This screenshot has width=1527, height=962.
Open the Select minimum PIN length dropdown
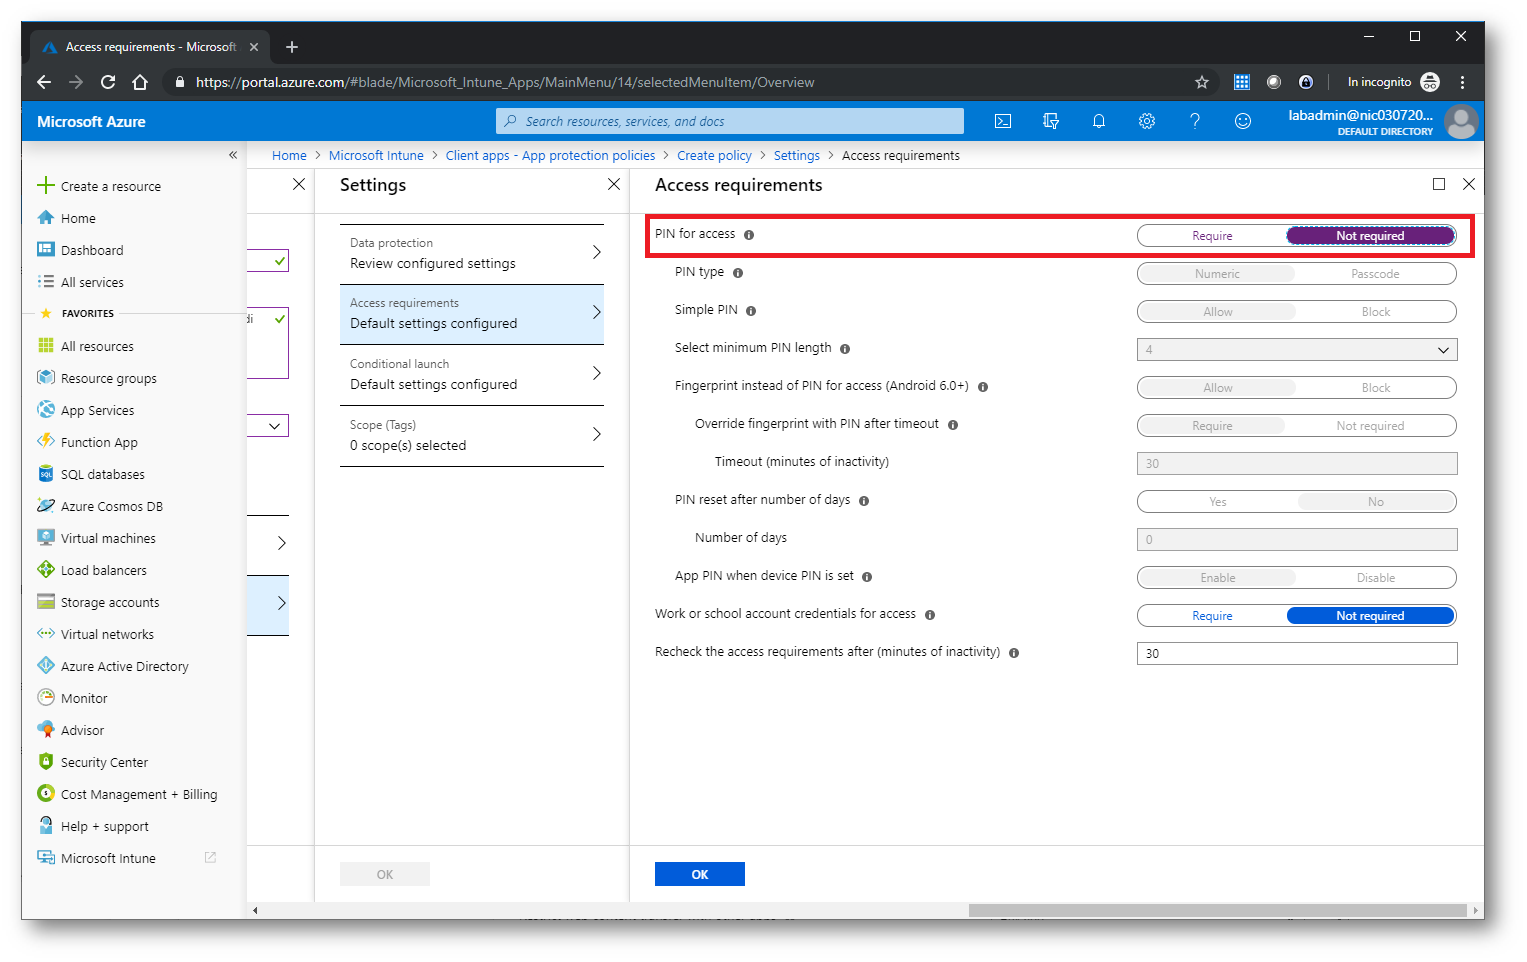point(1297,350)
